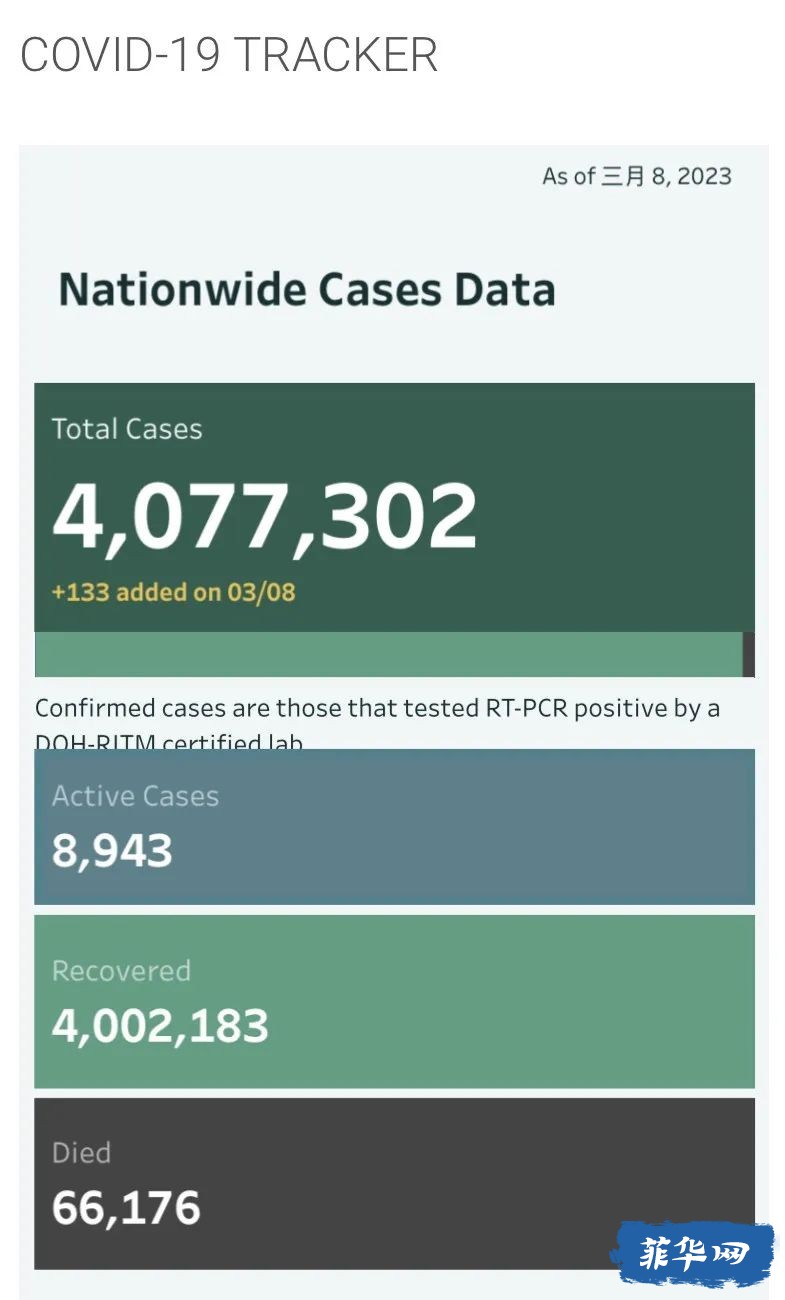Click '+133 added on 03/08' text
Image resolution: width=785 pixels, height=1300 pixels.
click(x=174, y=592)
